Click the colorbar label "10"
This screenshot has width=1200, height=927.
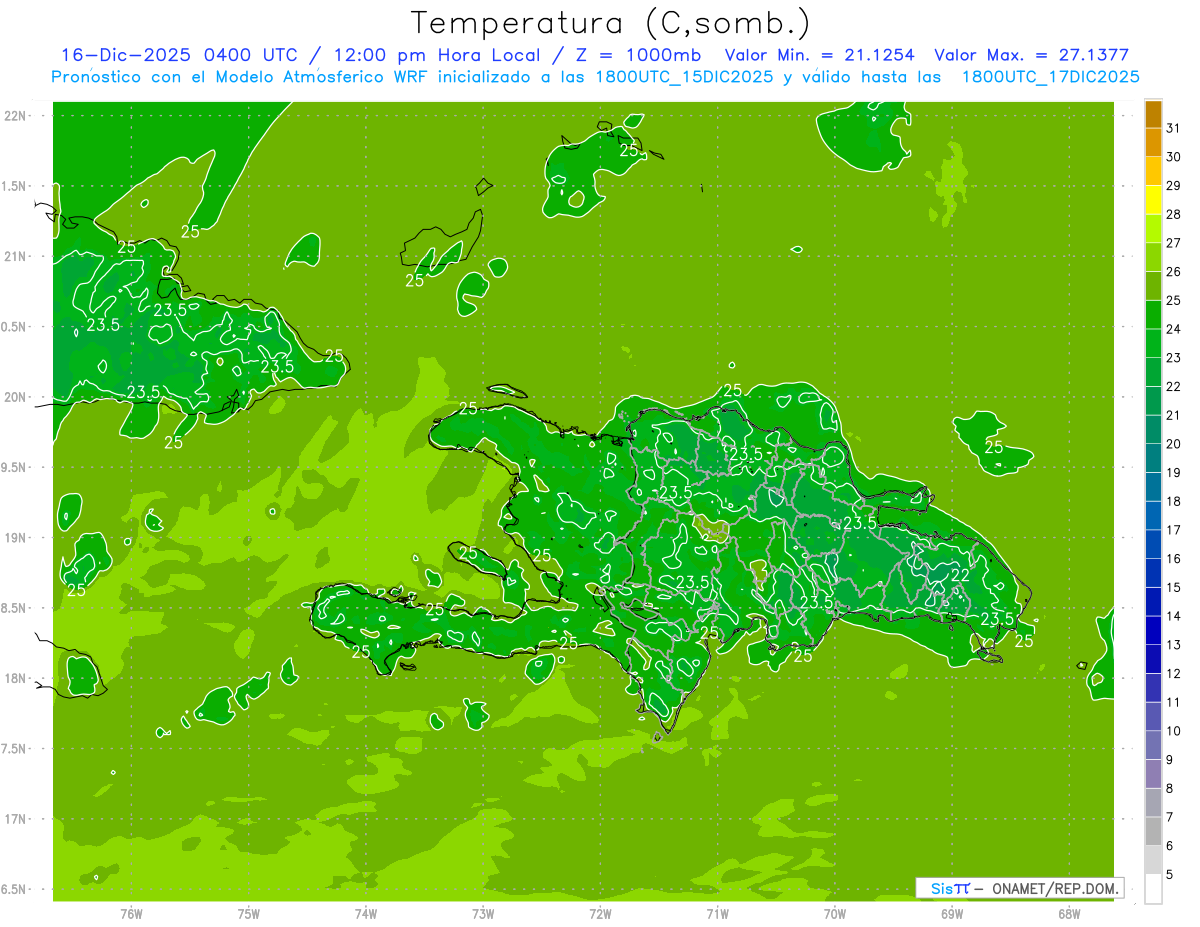click(x=1173, y=730)
